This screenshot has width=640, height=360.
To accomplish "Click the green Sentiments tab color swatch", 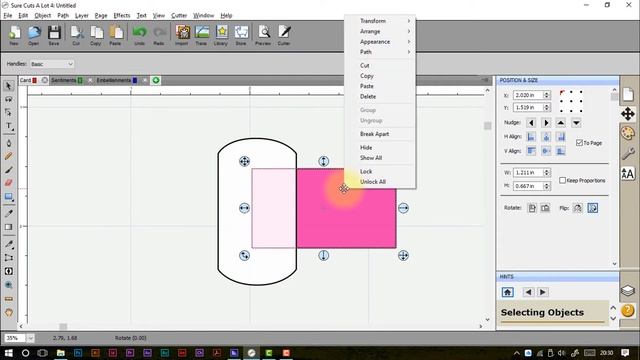I will [x=80, y=80].
